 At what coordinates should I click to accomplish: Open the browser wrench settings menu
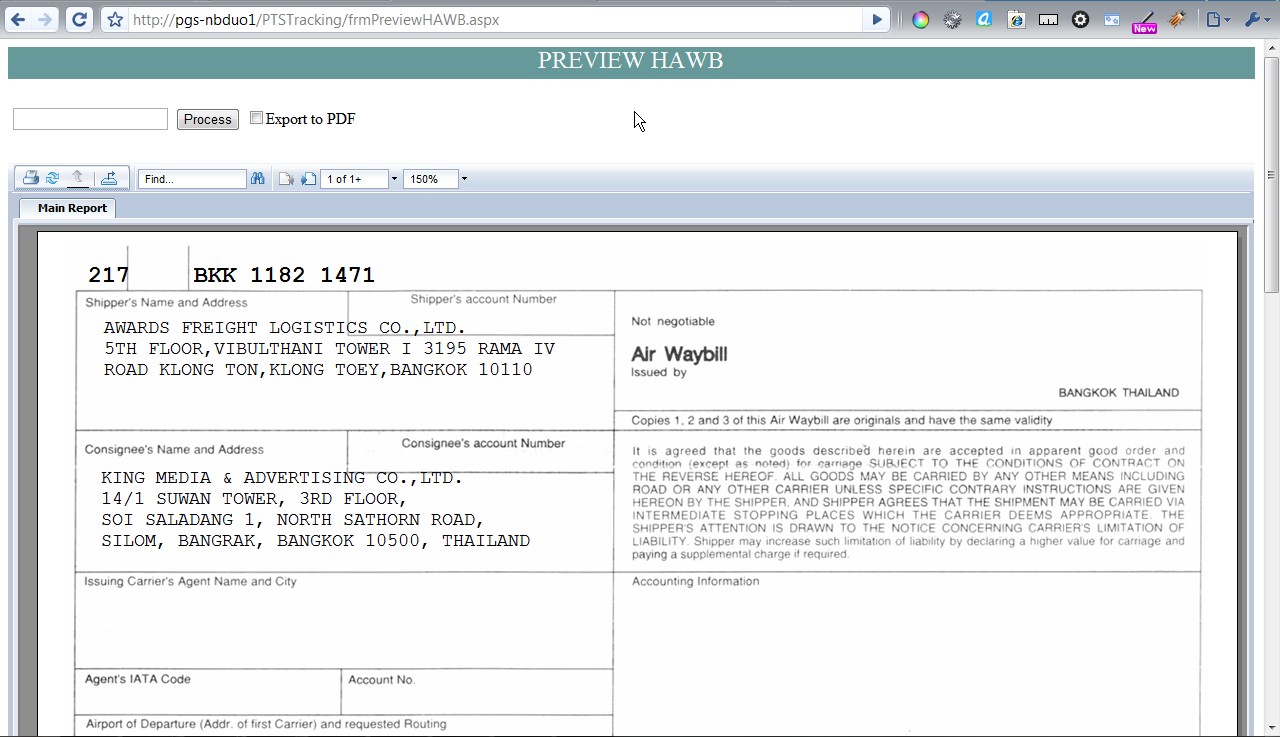(1256, 19)
